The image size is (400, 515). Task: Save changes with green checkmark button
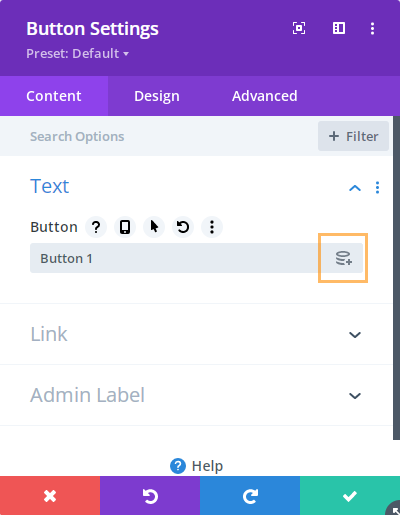[350, 496]
